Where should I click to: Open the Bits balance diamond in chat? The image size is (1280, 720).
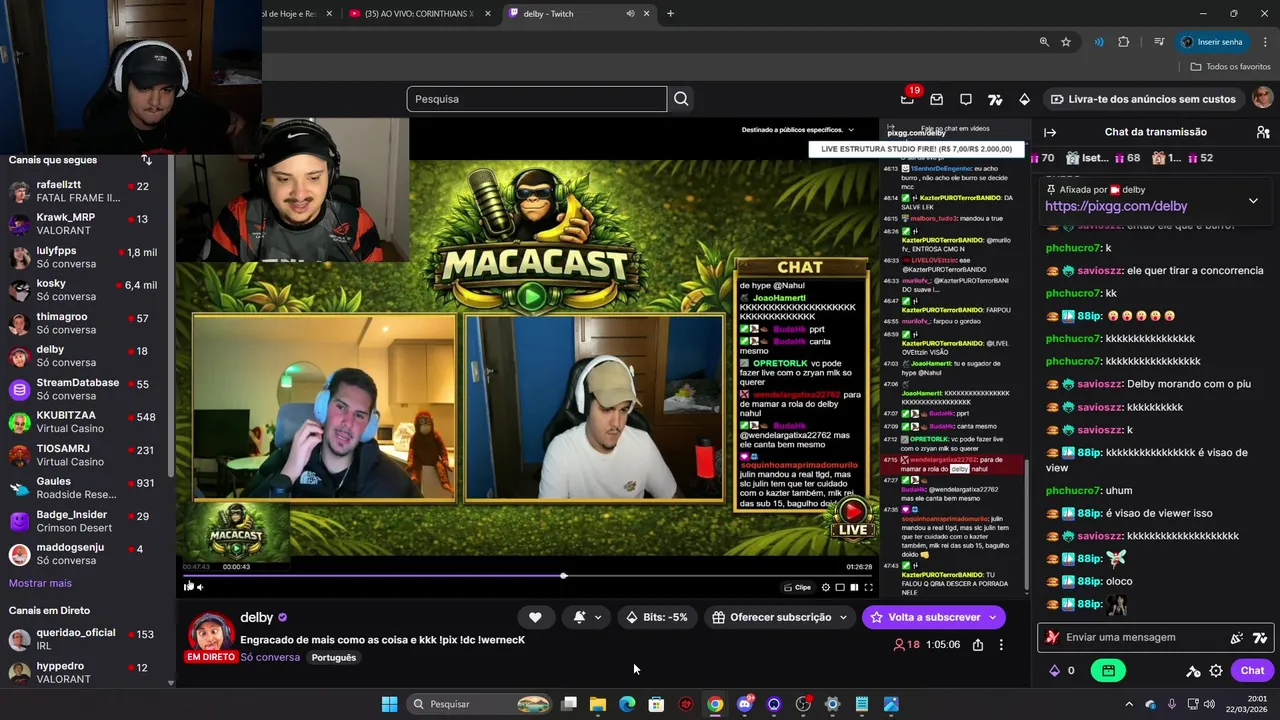pos(1054,671)
